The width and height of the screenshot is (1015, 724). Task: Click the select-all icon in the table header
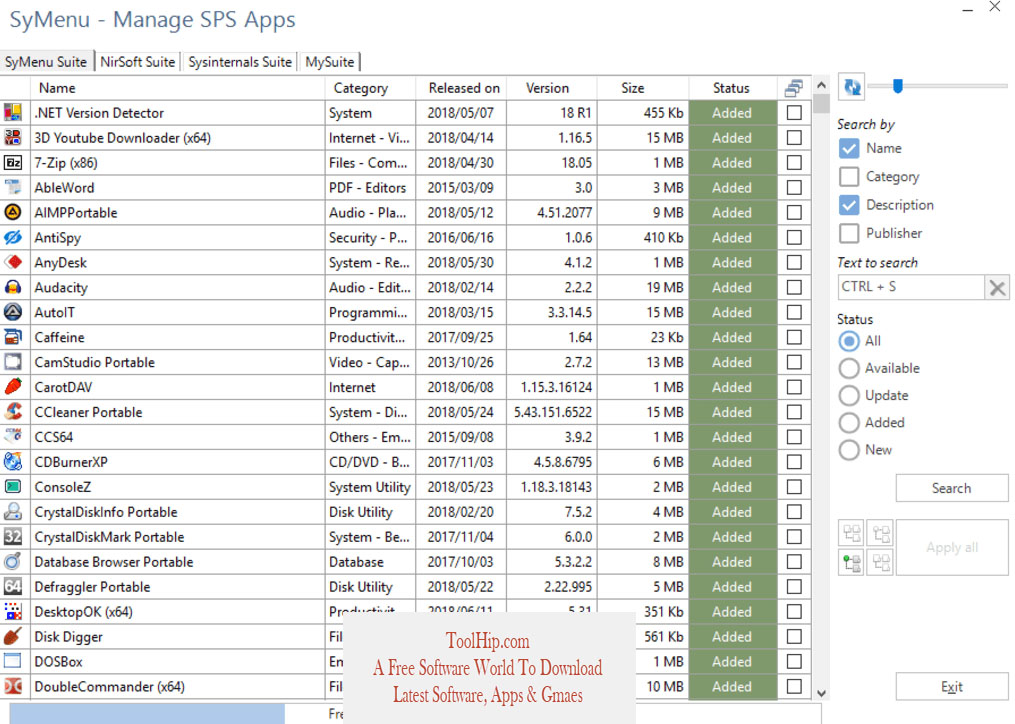794,87
